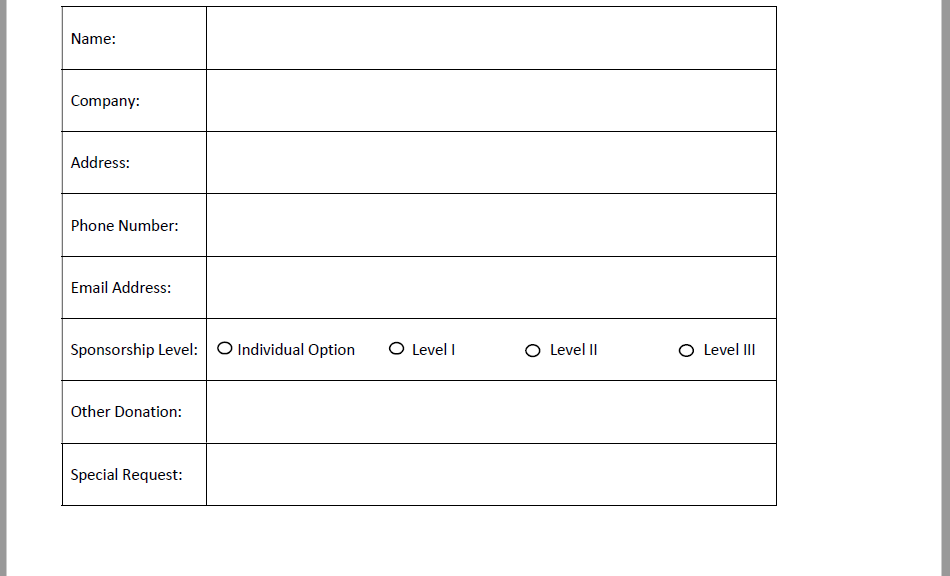Choose the Level II radio button
The height and width of the screenshot is (576, 950).
[533, 351]
